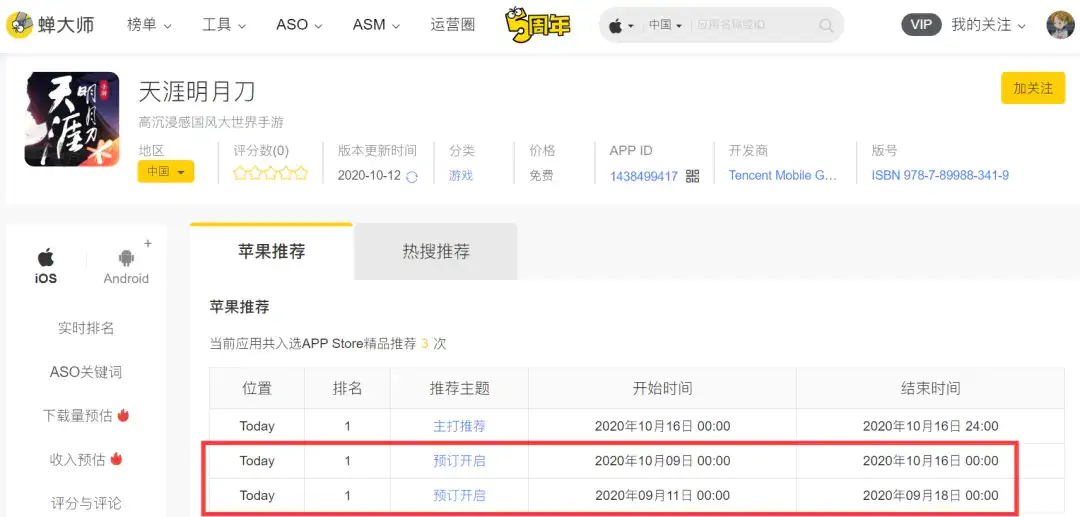This screenshot has height=517, width=1080.
Task: Open the yellow 中国 region dropdown
Action: 166,171
